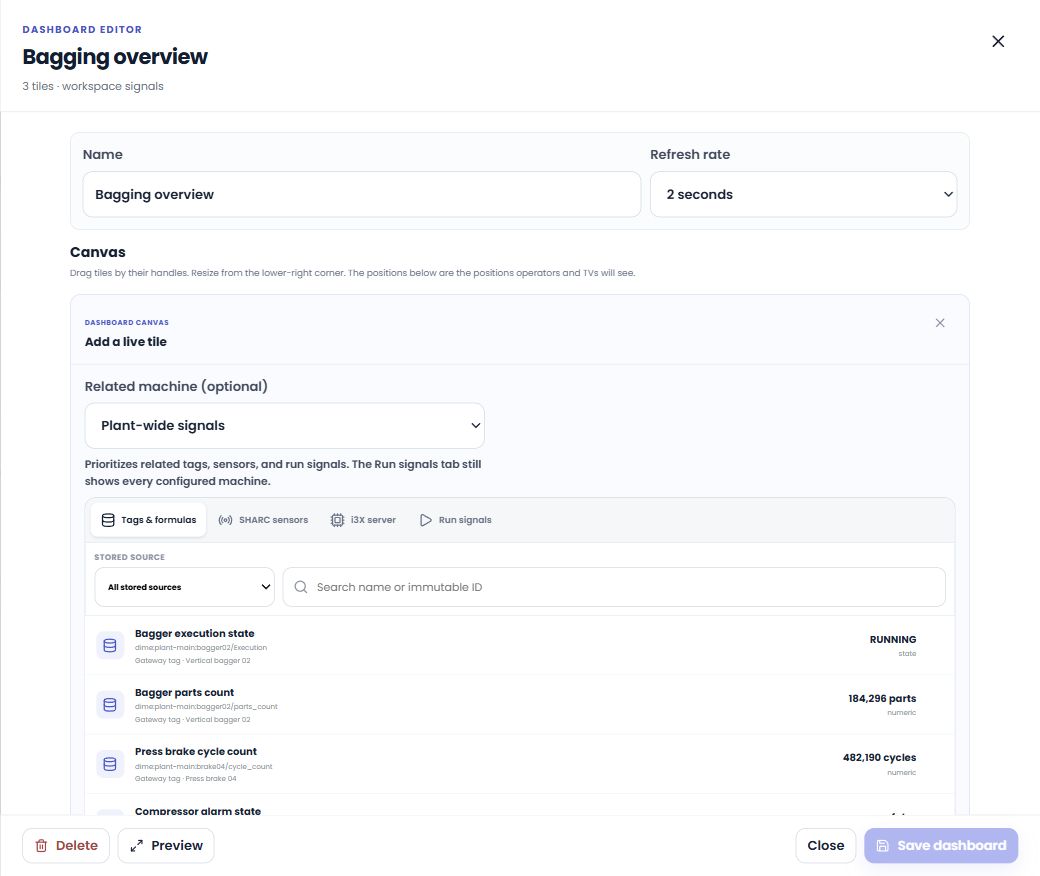The image size is (1040, 876).
Task: Switch to the i3X server tab
Action: 363,520
